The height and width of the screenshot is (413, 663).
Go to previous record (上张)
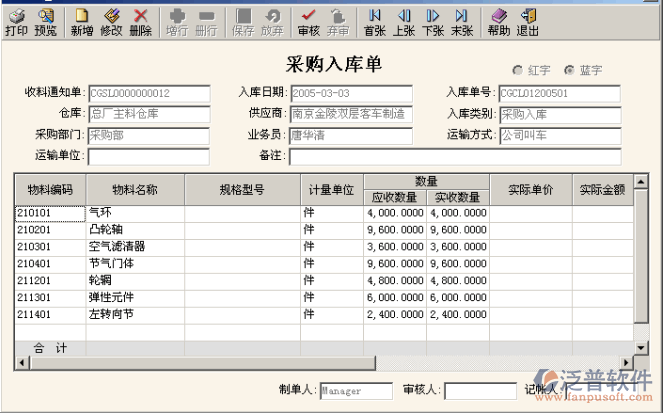[404, 22]
